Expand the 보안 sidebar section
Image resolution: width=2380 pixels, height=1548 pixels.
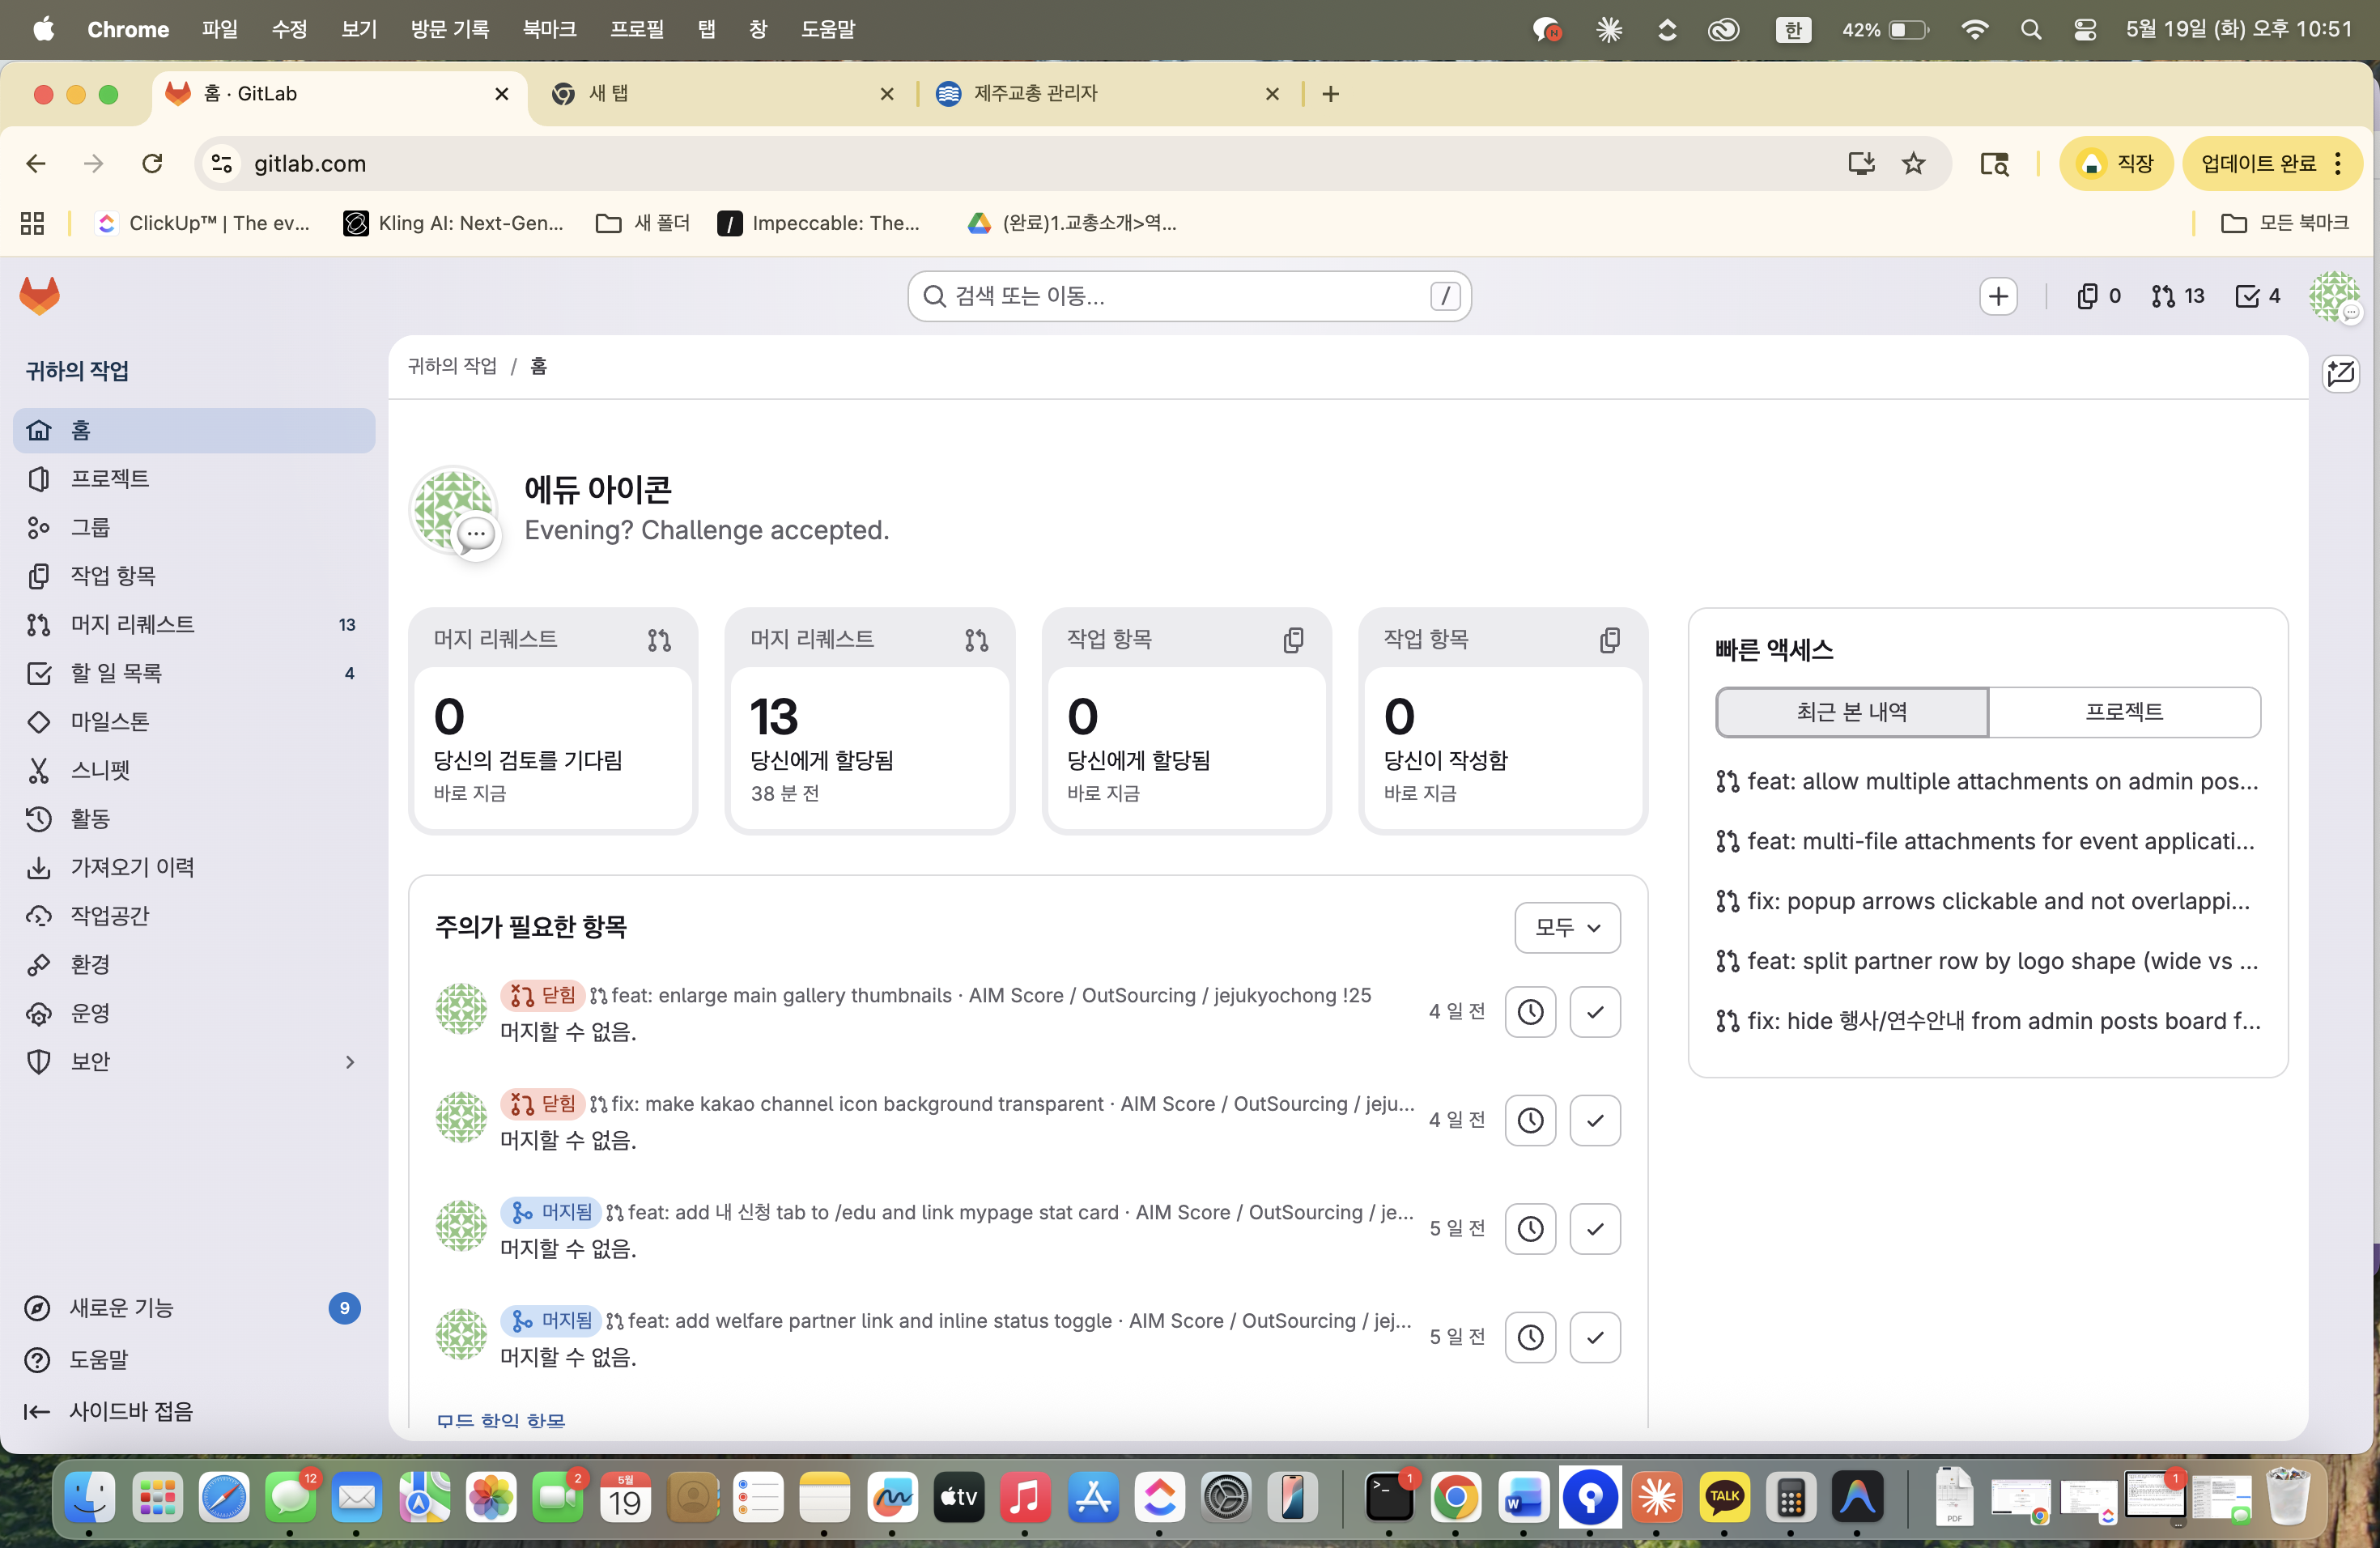[x=349, y=1062]
